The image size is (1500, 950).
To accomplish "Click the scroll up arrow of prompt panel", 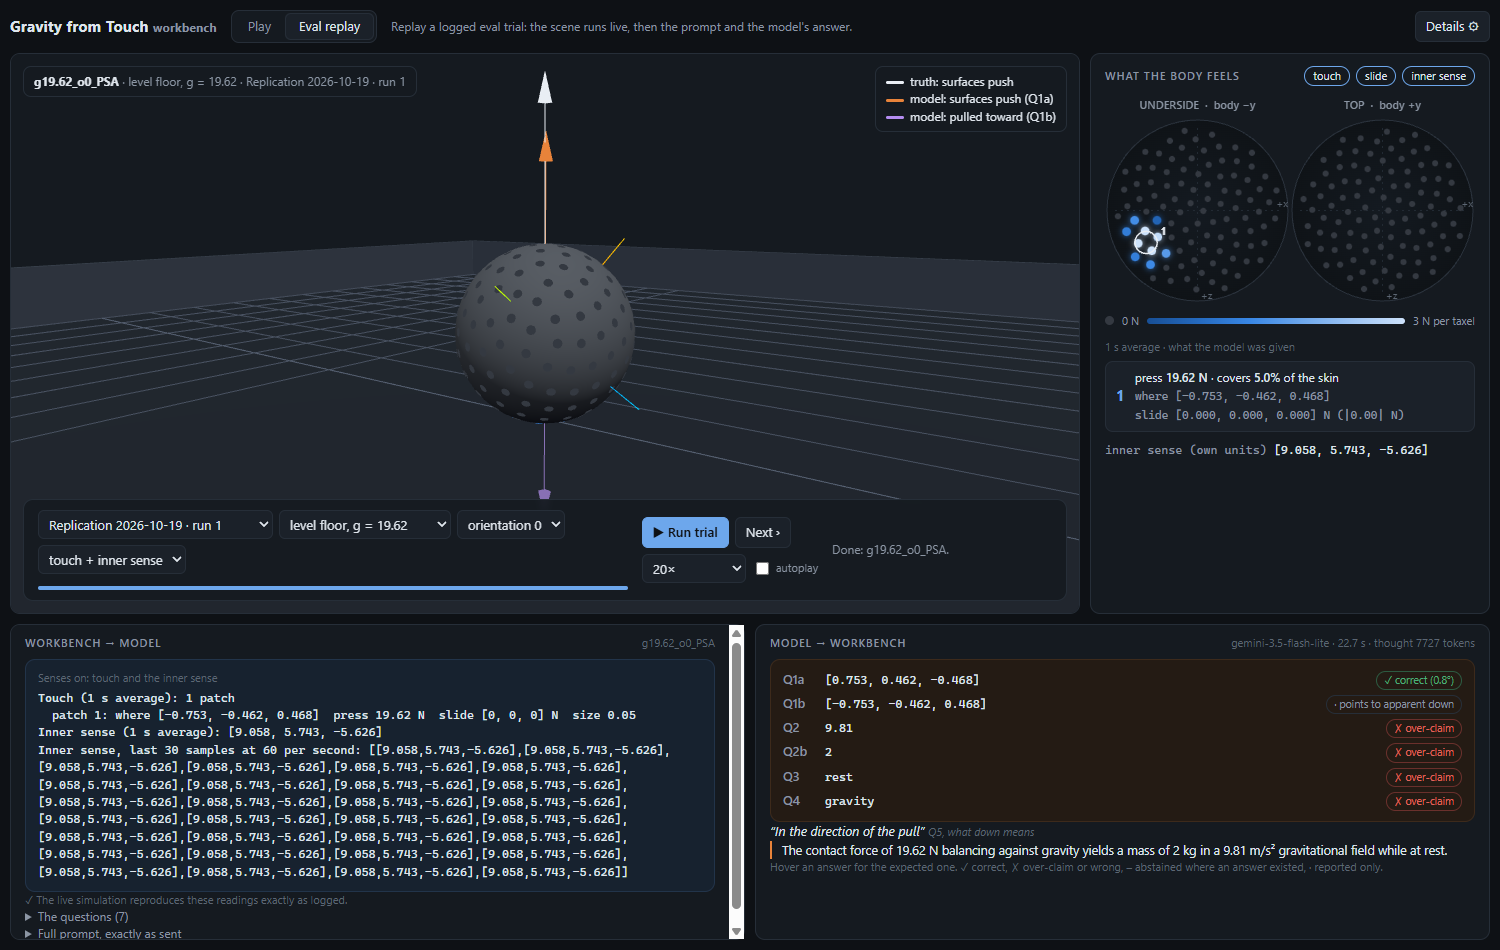I will click(x=737, y=633).
